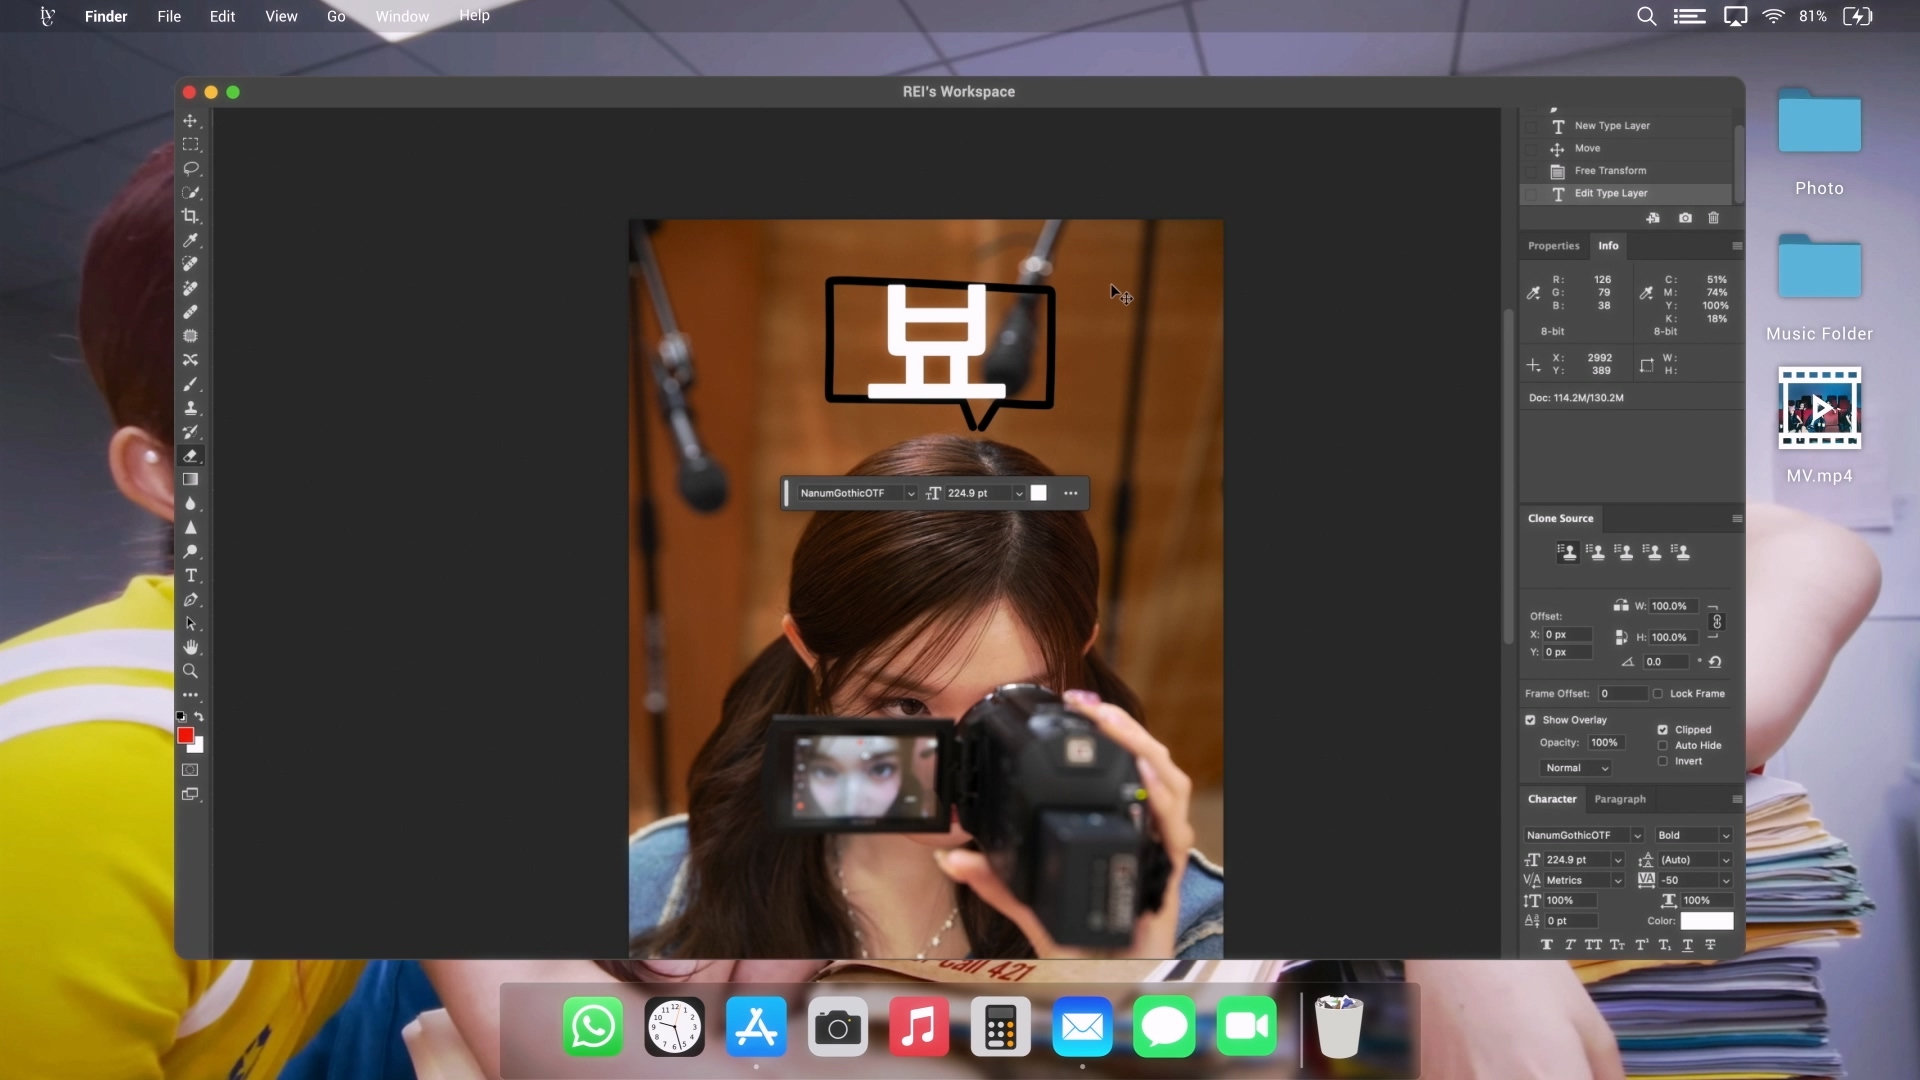The image size is (1920, 1080).
Task: Select the Path Selection tool
Action: [x=190, y=624]
